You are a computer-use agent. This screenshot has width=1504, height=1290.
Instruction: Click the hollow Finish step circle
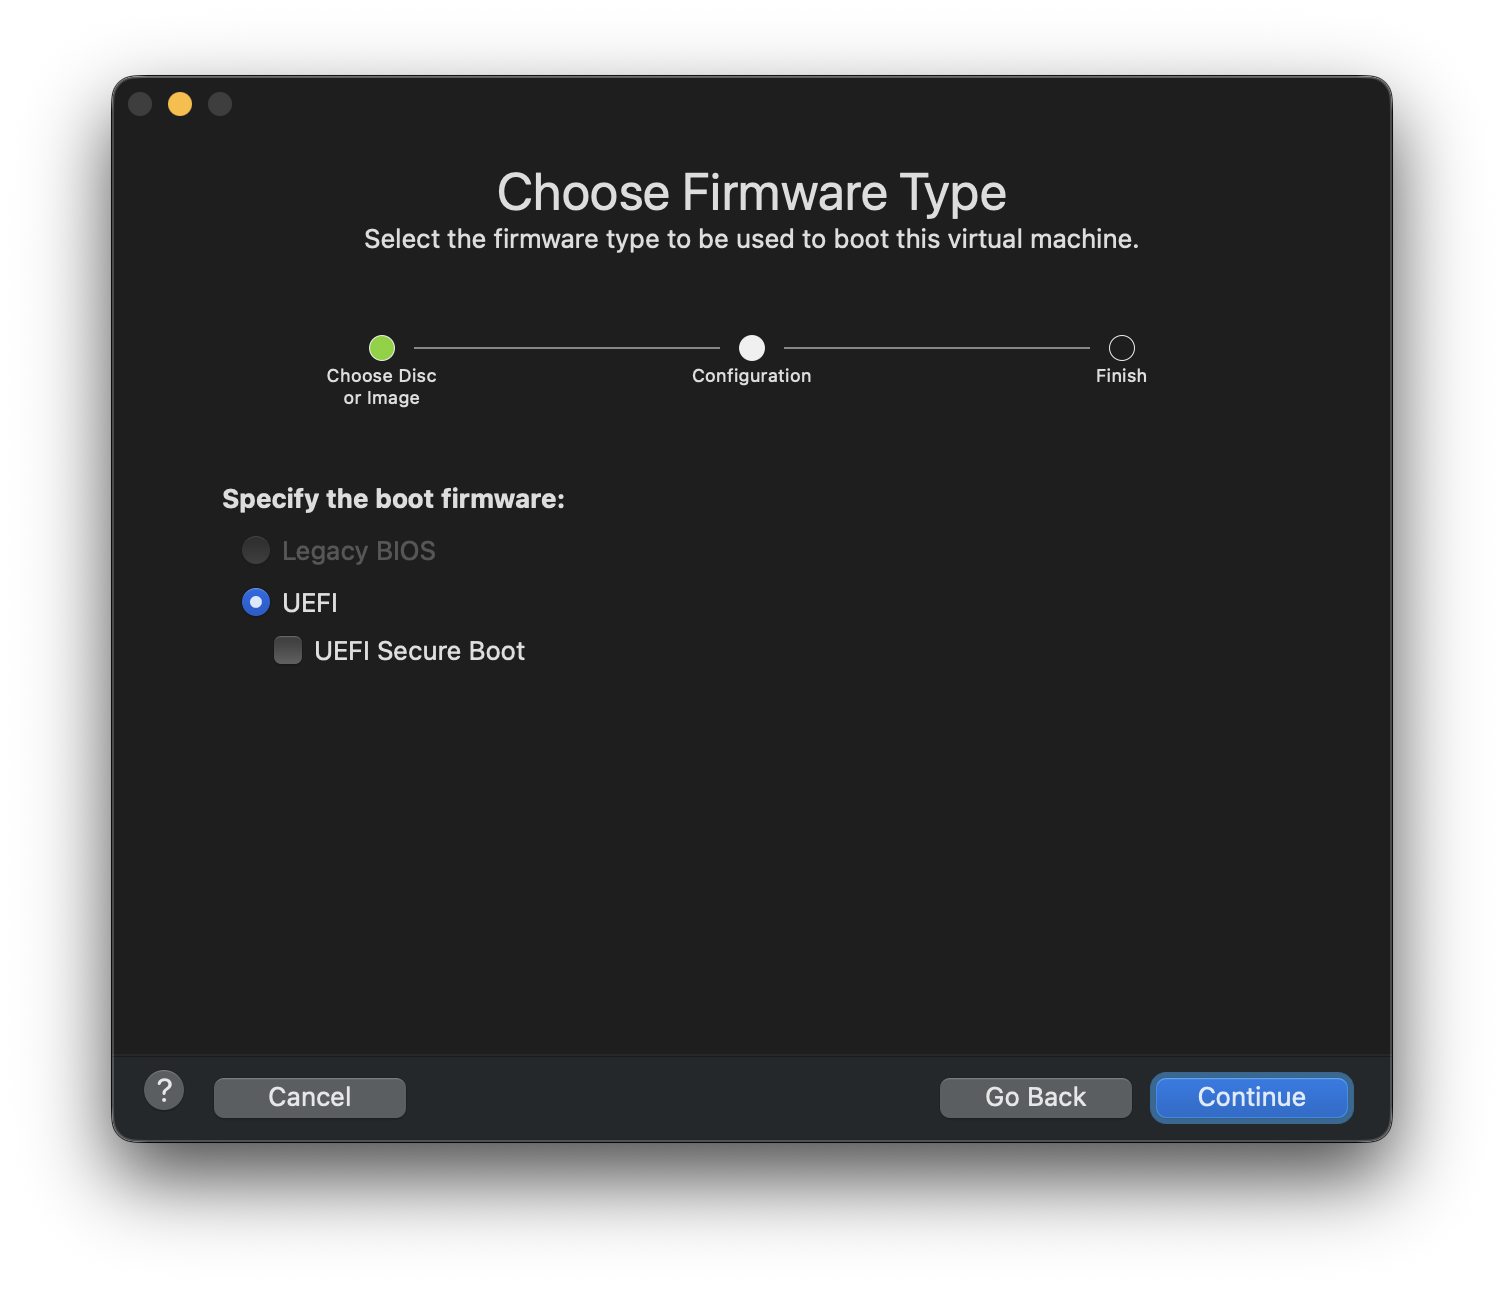point(1122,348)
